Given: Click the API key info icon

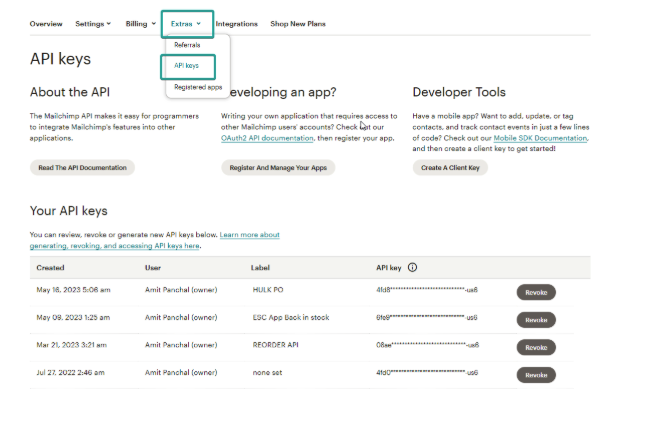Looking at the screenshot, I should [x=413, y=268].
